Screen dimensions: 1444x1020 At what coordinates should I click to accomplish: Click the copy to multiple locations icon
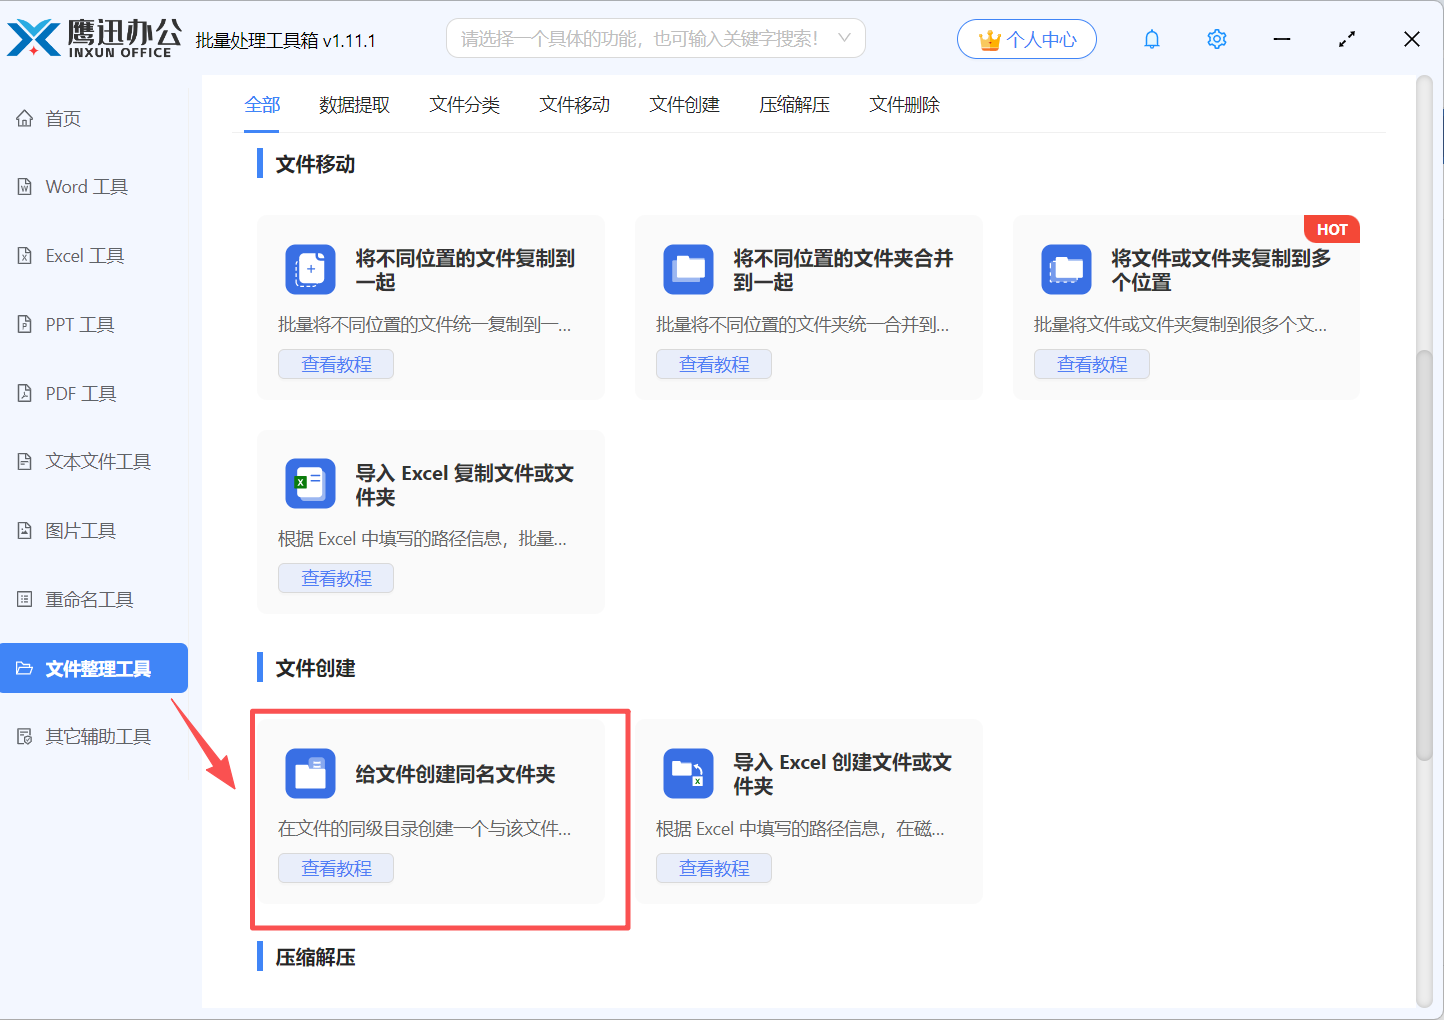click(1066, 270)
